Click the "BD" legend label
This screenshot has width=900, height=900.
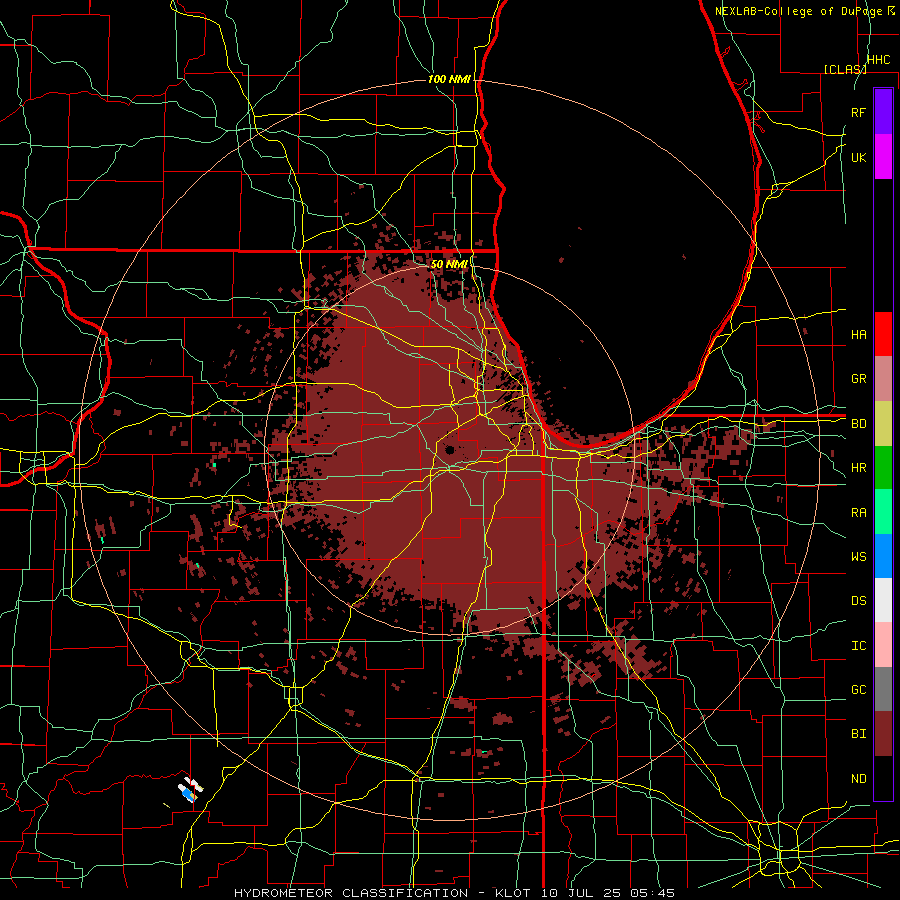(858, 424)
